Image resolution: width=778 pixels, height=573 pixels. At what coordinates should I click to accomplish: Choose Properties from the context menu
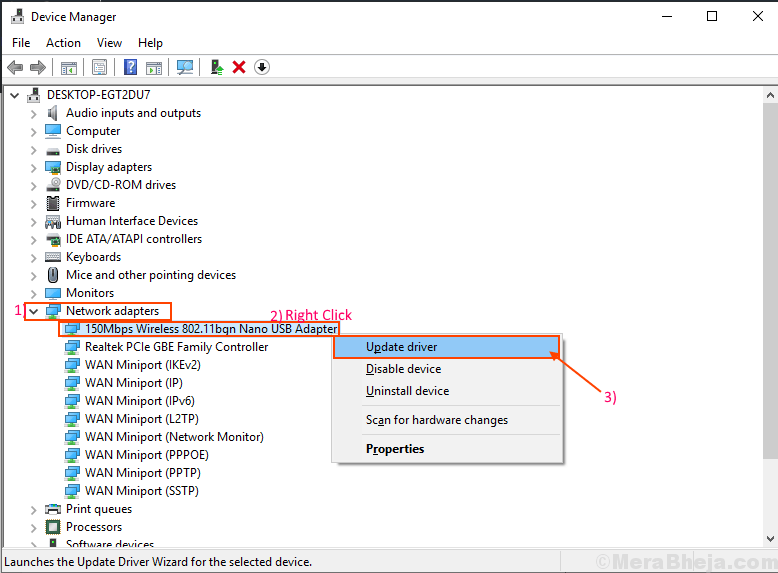(447, 448)
